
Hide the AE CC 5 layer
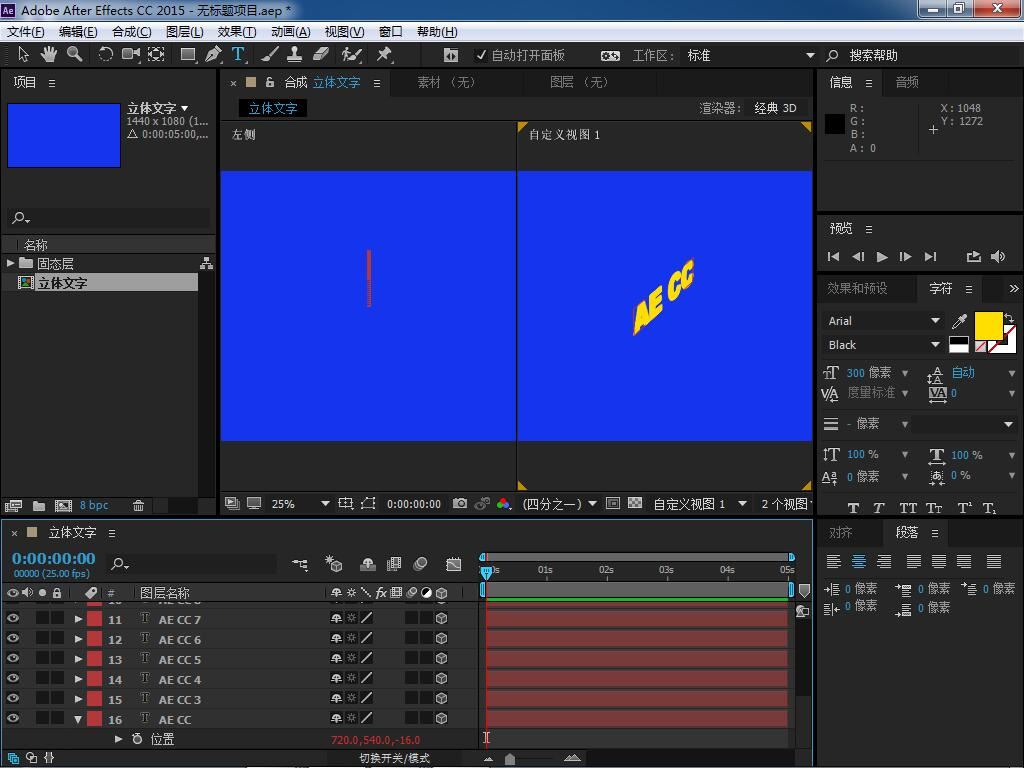coord(12,658)
